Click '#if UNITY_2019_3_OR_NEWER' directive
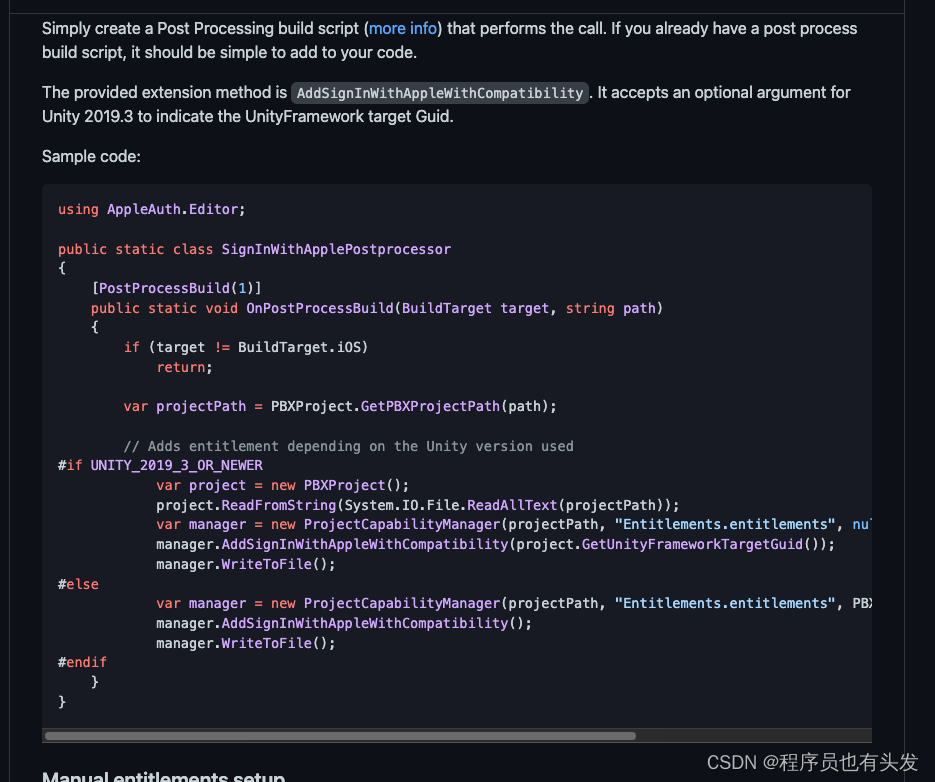This screenshot has width=935, height=782. tap(160, 465)
